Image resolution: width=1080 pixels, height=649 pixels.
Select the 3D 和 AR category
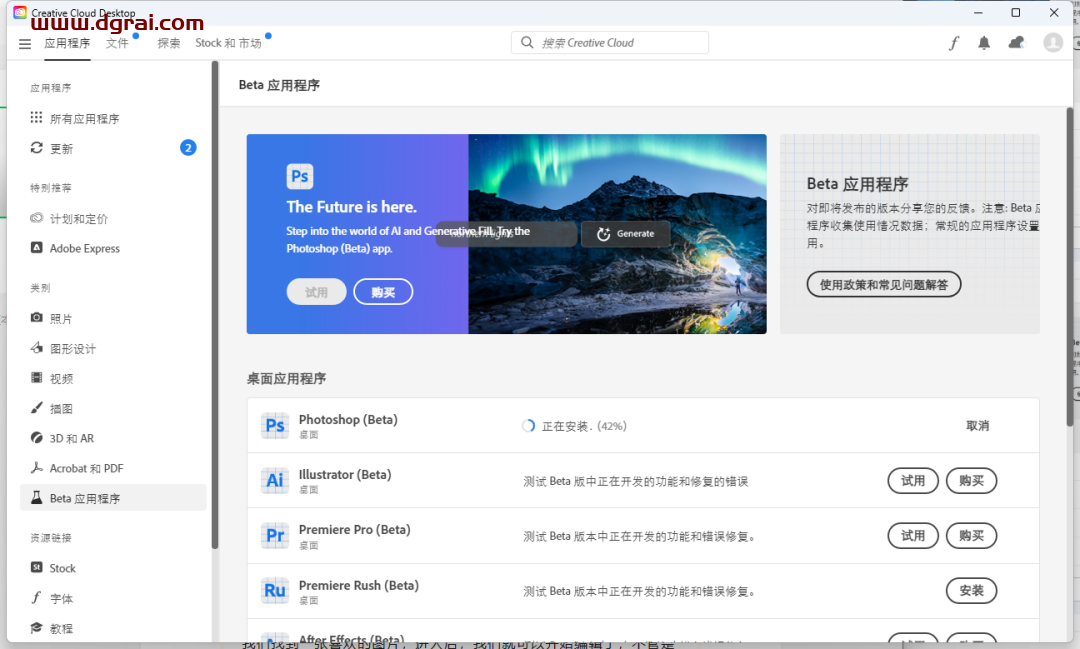pos(71,439)
